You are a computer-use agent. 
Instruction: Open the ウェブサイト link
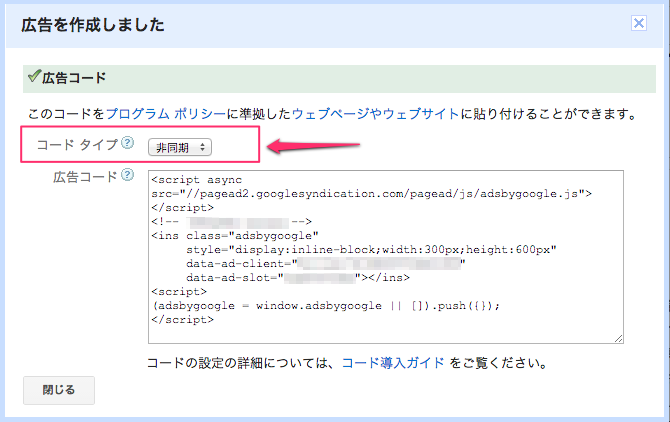(x=421, y=114)
